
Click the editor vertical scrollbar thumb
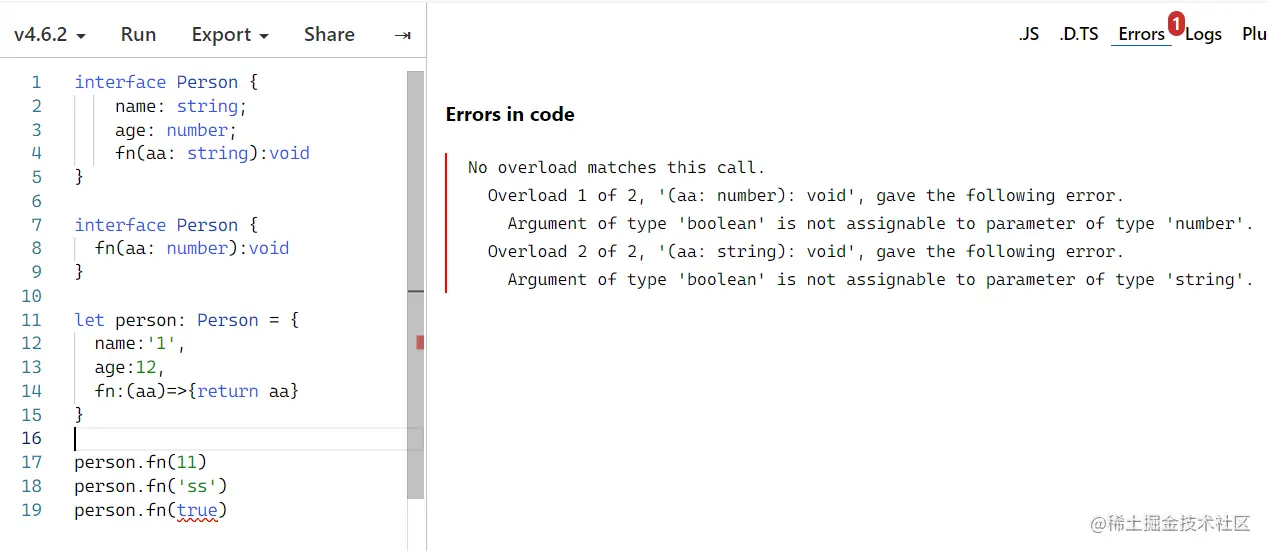(416, 285)
